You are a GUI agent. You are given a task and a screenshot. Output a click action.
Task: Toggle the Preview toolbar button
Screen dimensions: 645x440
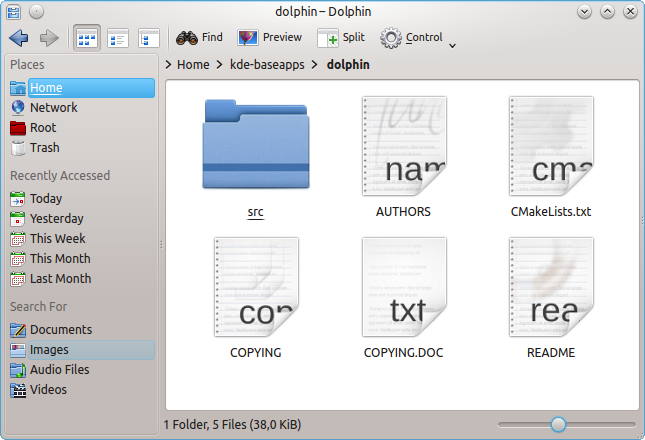(x=269, y=38)
